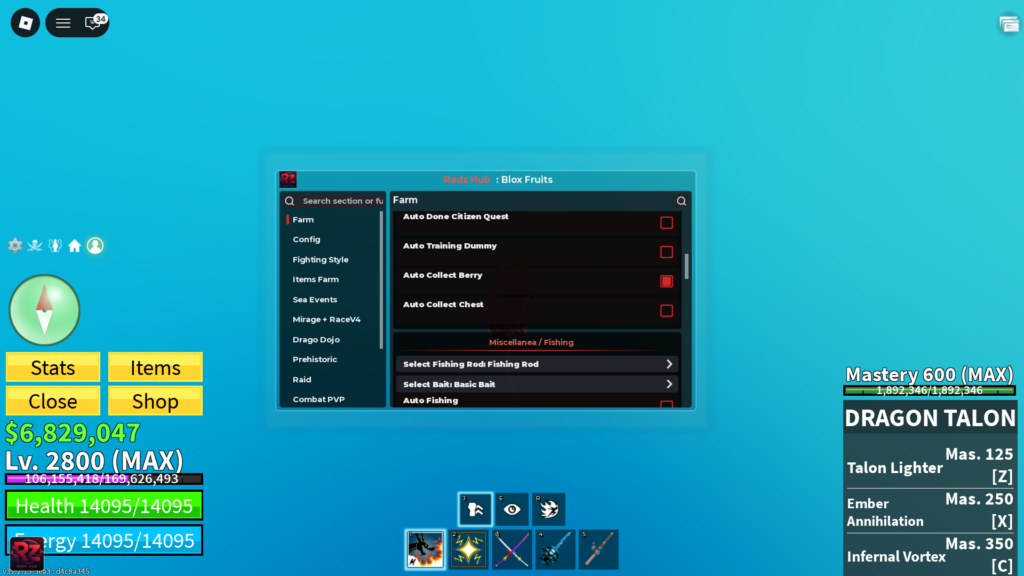Open the Drago Dojo section
Image resolution: width=1024 pixels, height=576 pixels.
click(x=316, y=340)
